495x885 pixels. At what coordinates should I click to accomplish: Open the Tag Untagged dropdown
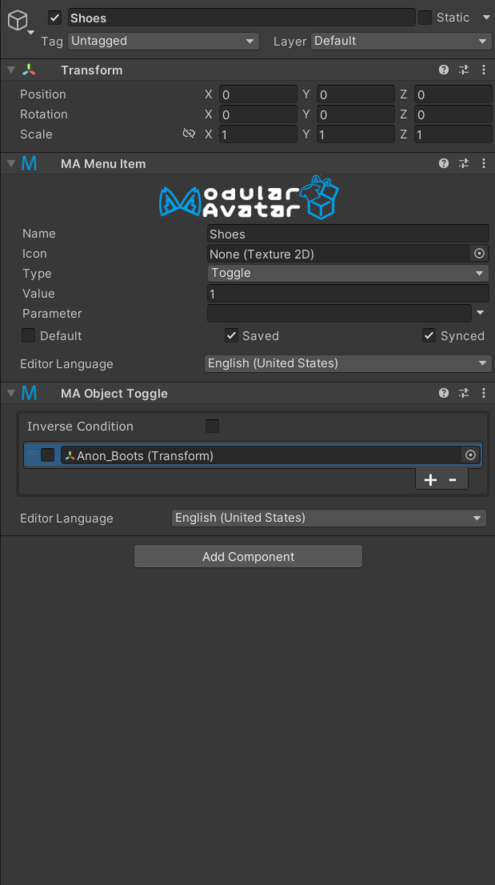point(163,41)
